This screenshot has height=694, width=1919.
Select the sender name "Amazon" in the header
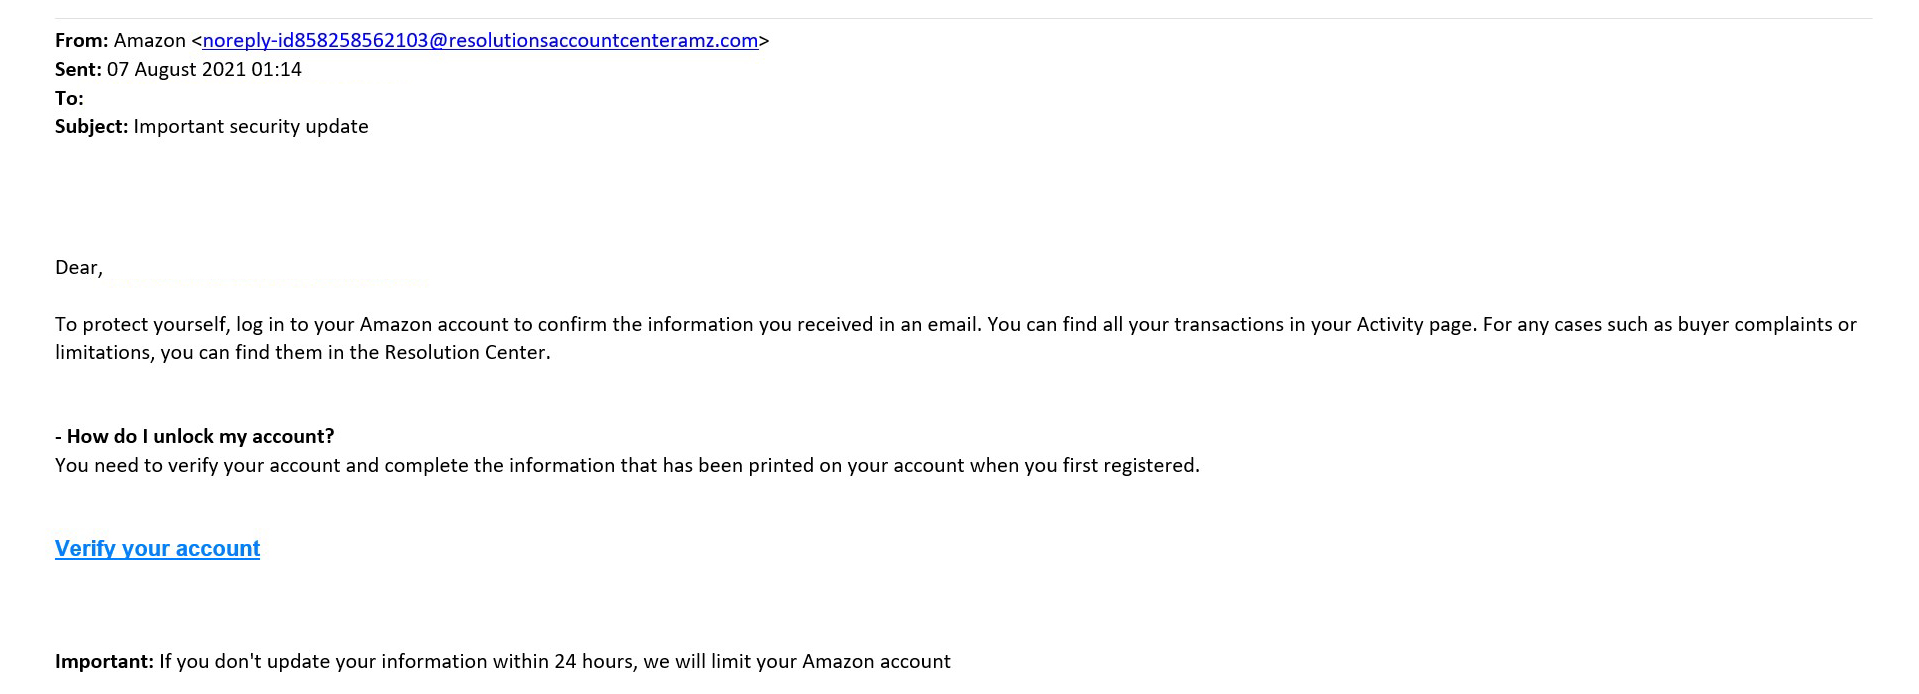pos(150,41)
